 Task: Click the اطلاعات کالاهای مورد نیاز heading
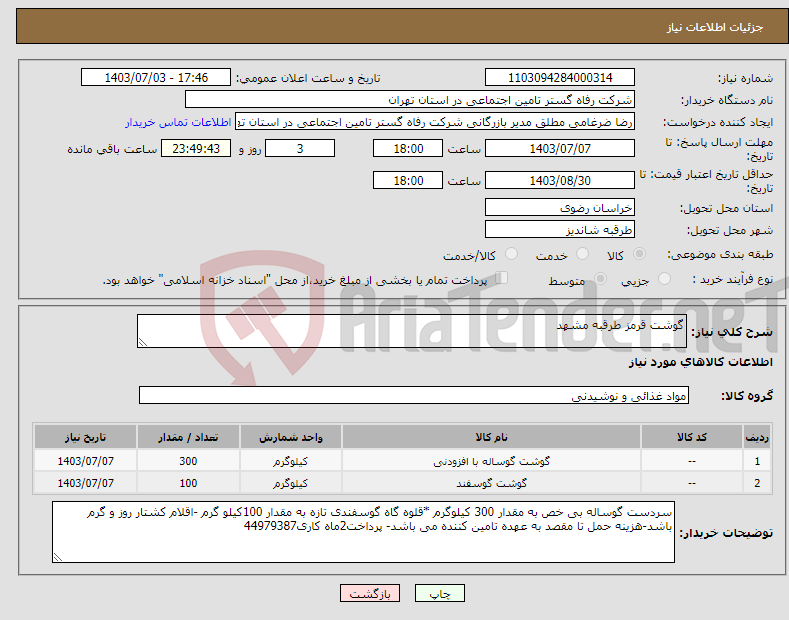click(700, 362)
